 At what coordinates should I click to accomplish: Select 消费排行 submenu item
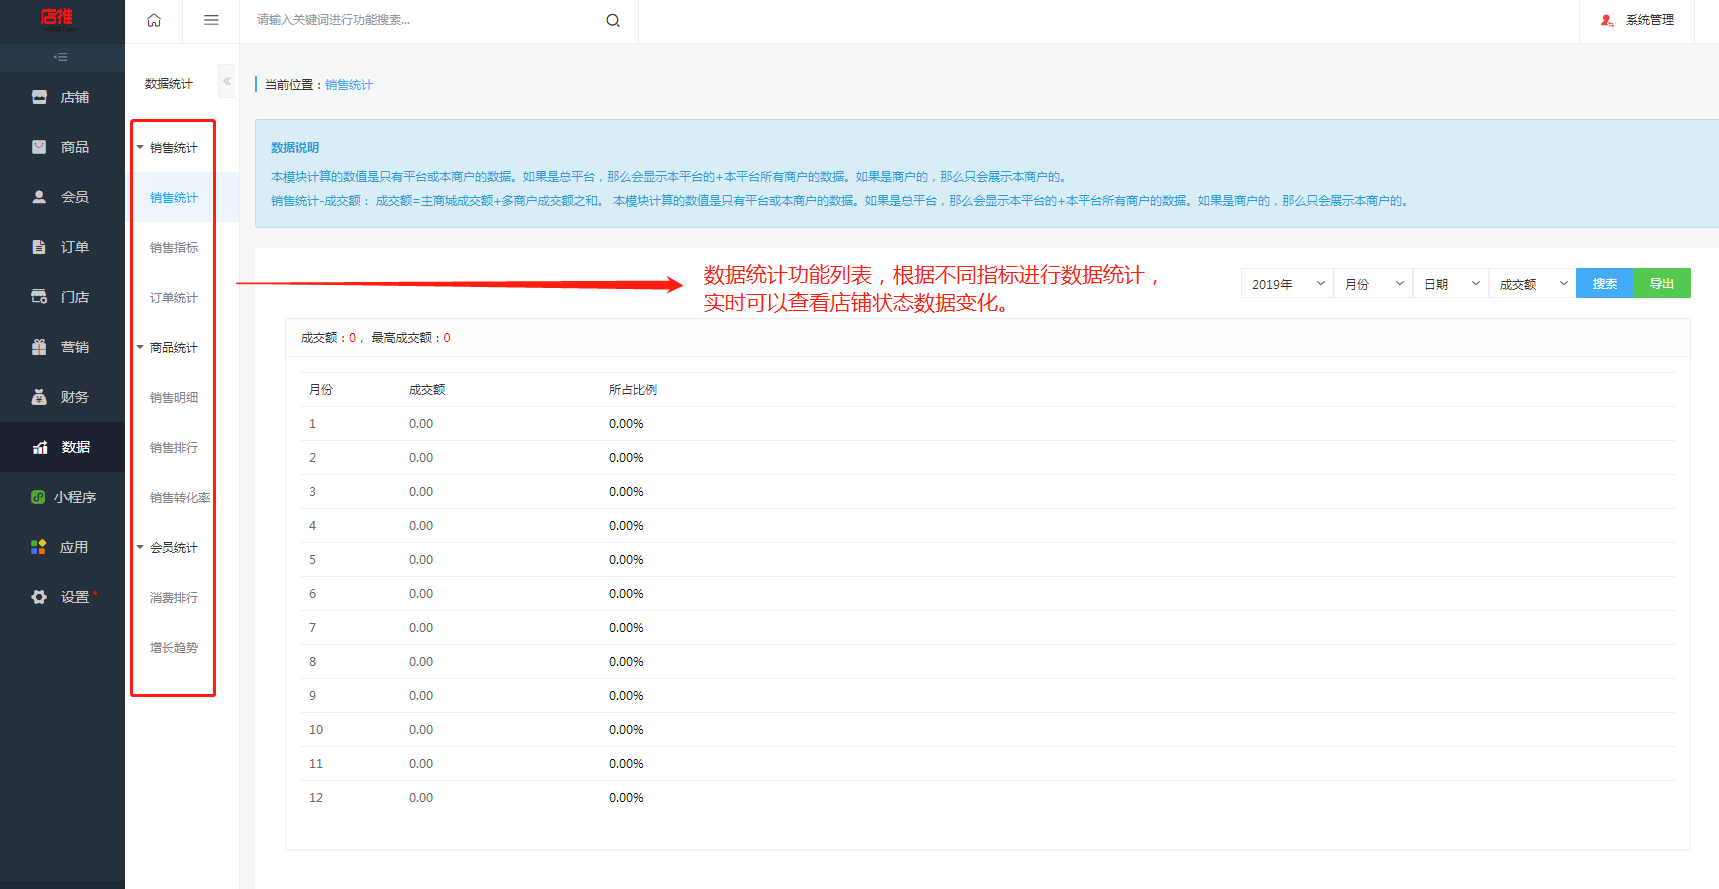click(x=174, y=598)
